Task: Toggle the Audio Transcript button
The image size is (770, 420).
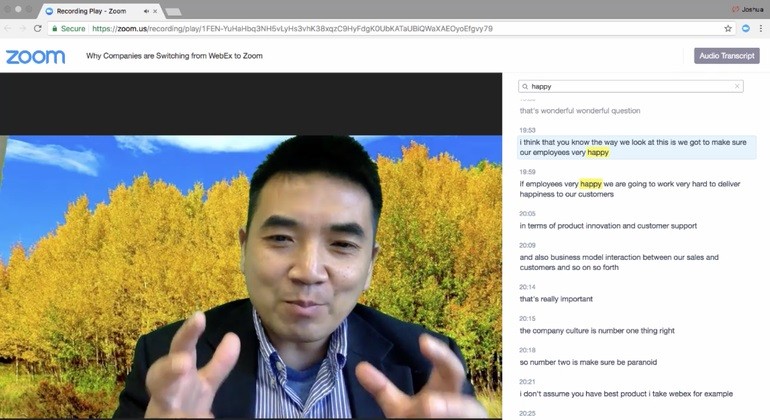Action: pos(727,56)
